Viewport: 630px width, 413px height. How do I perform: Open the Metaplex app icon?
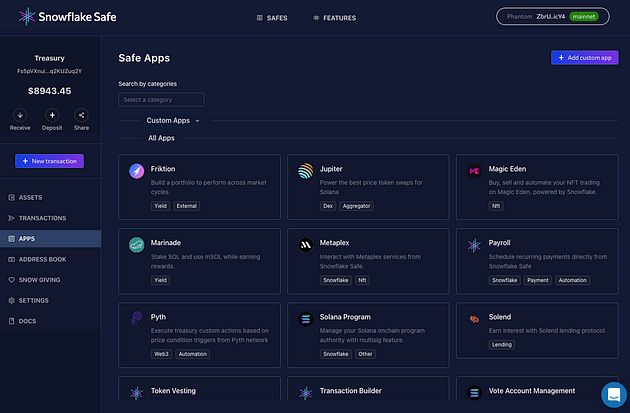(x=306, y=245)
